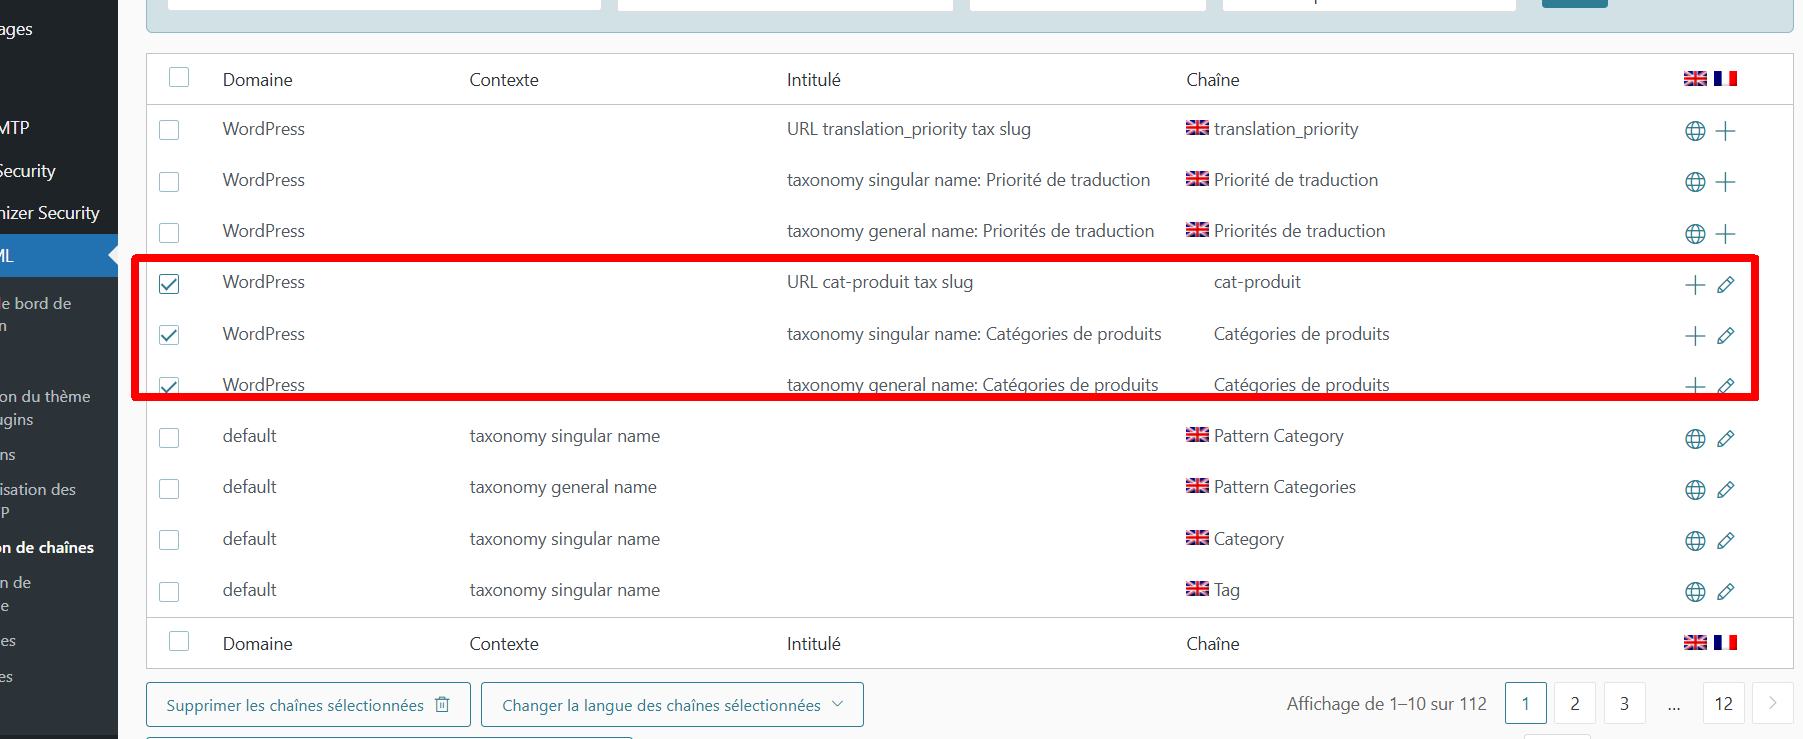Open 'Changer la langue des chaînes sélectionnées' dropdown
1803x739 pixels.
672,705
